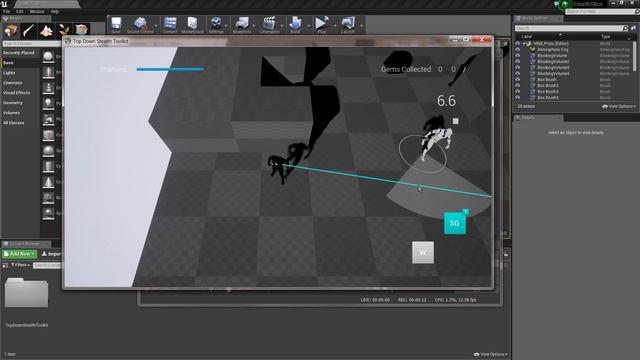Open Source Control from the toolbar
Screen dimensions: 640x360
pyautogui.click(x=140, y=24)
